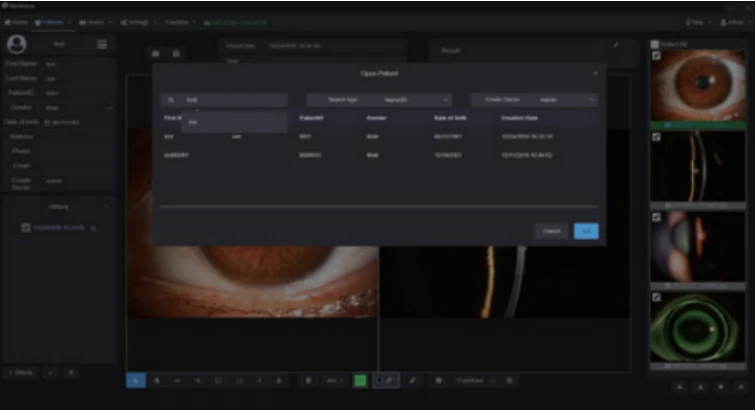Open the hamburger menu beside patient name

[x=101, y=44]
